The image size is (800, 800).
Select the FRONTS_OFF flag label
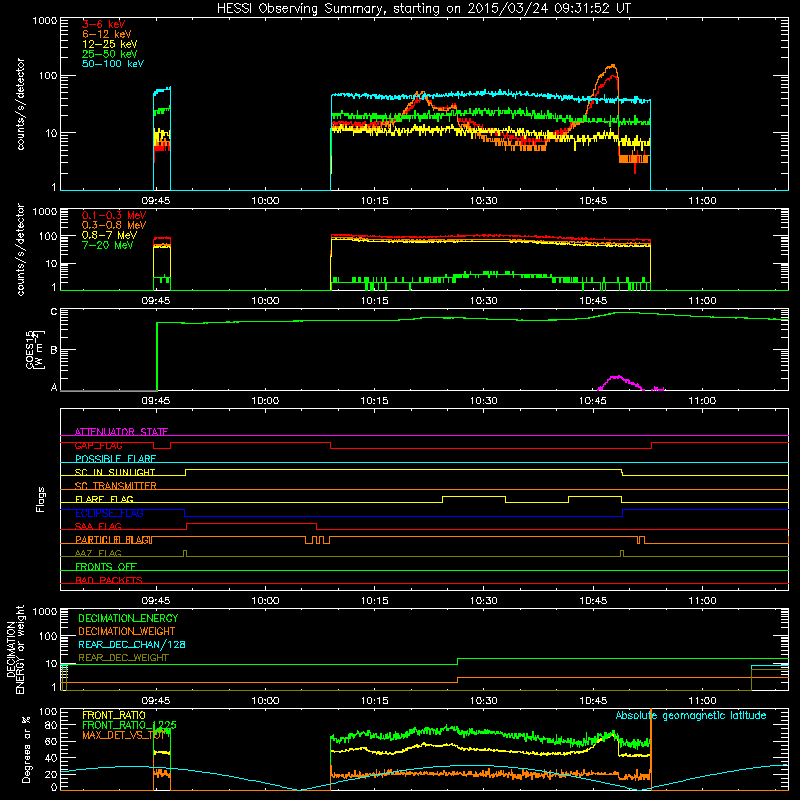click(106, 567)
